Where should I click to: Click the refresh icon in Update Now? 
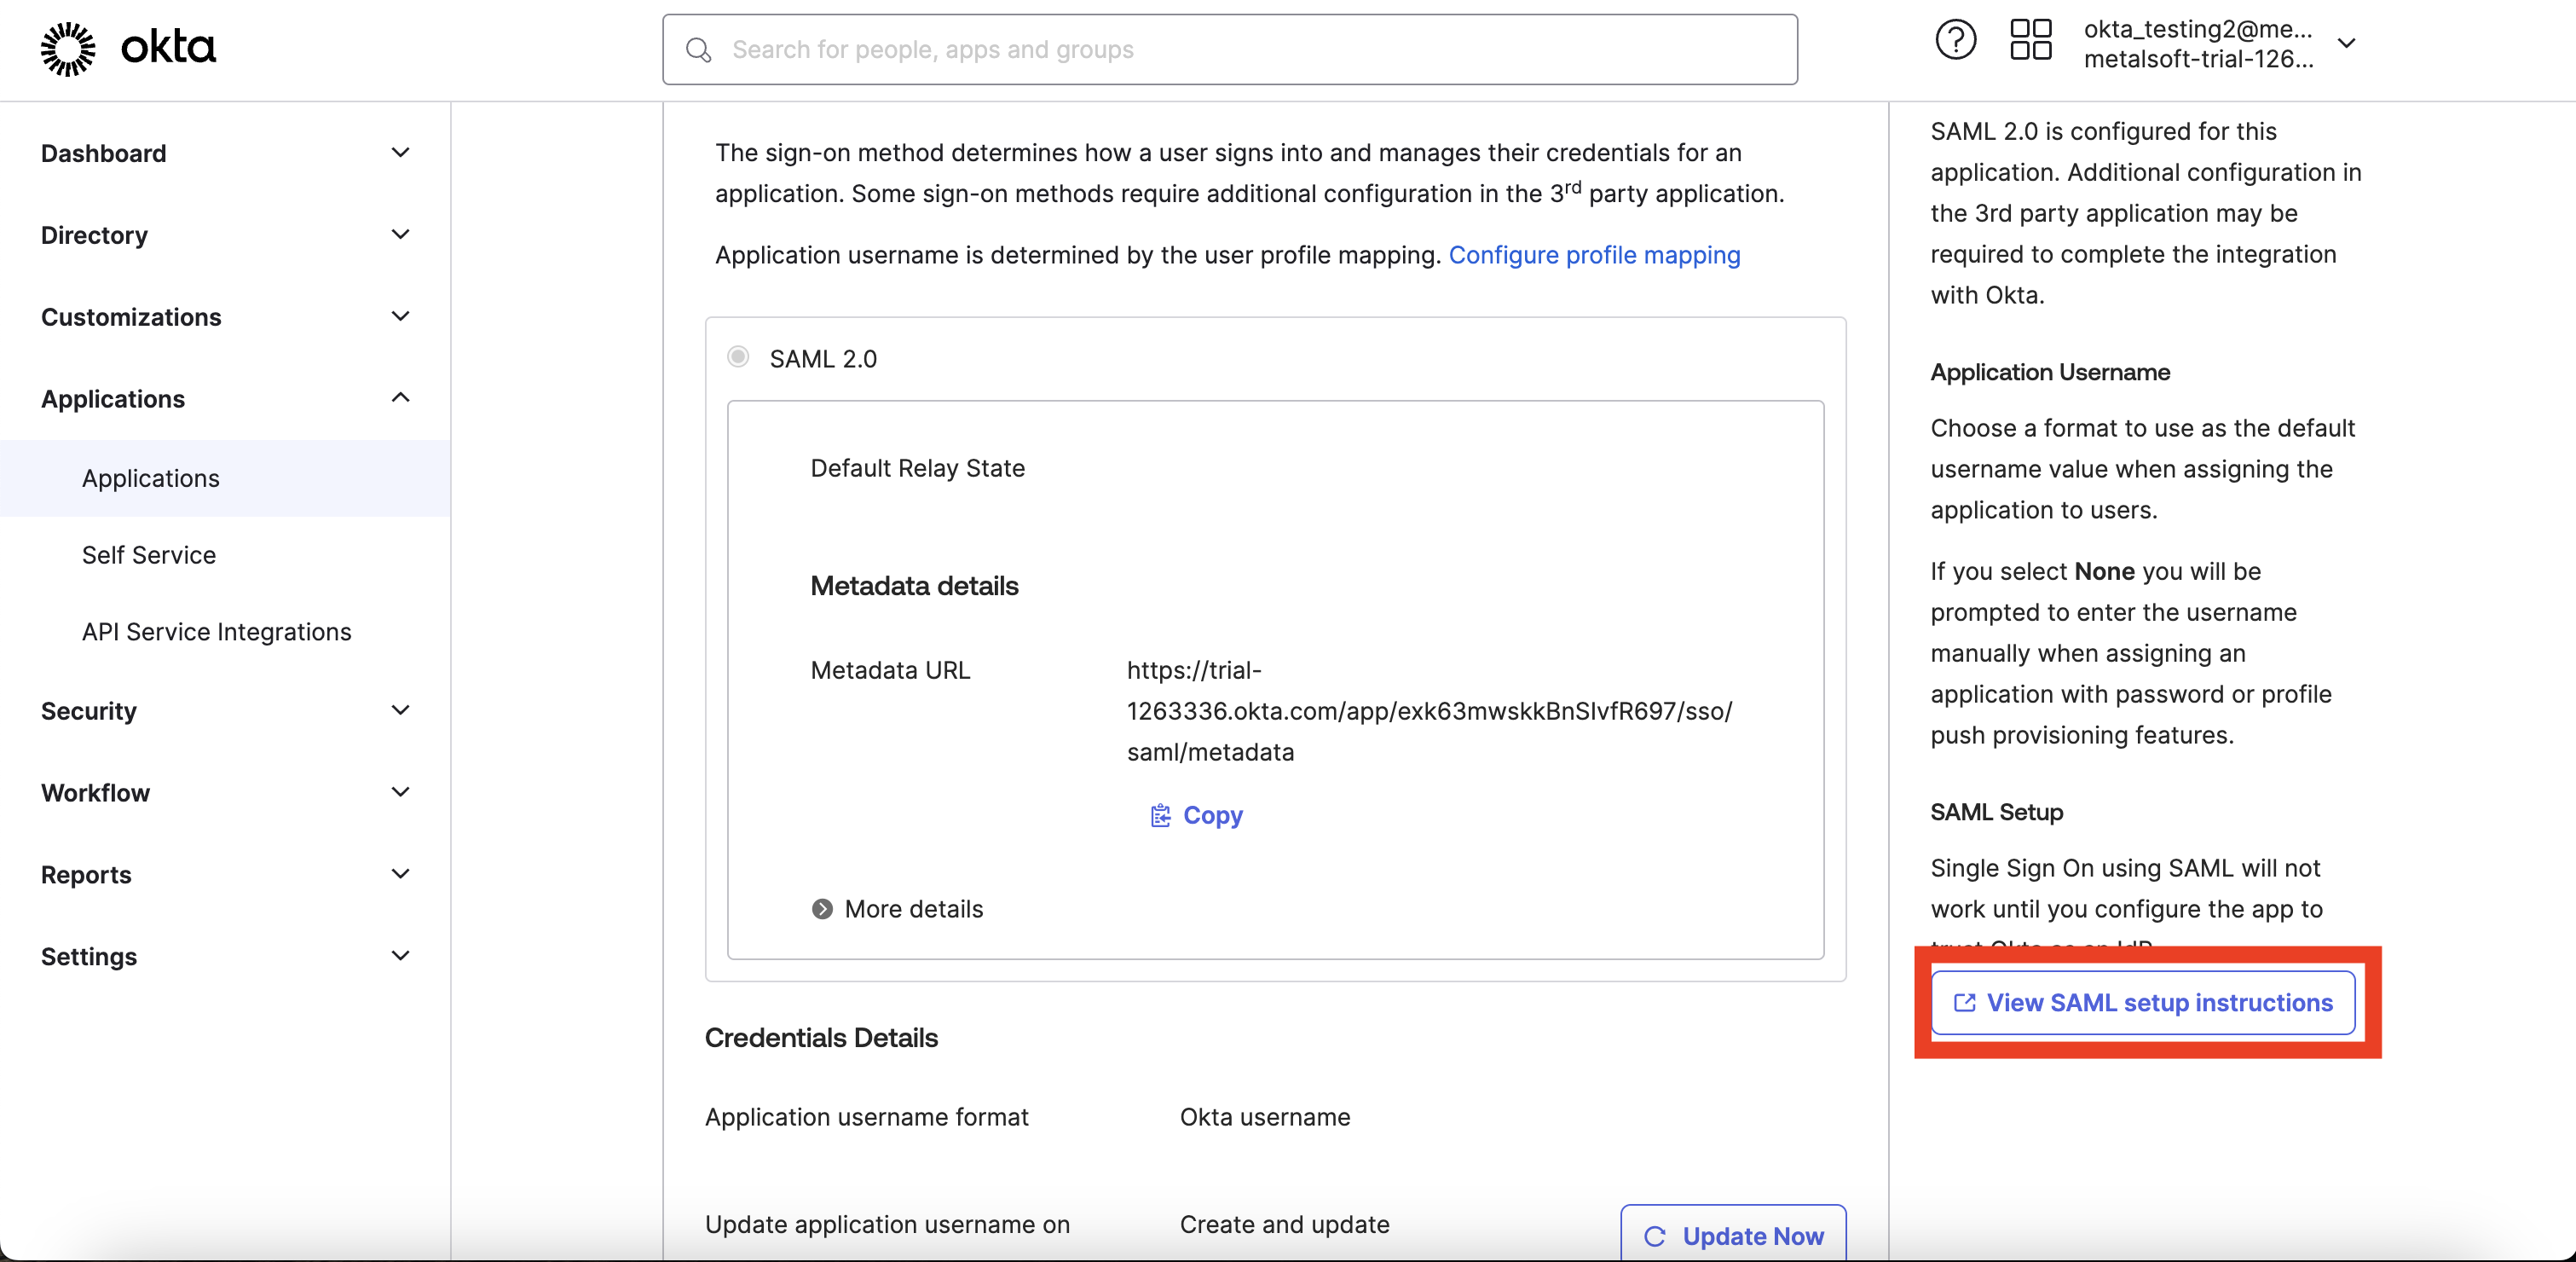[x=1655, y=1236]
